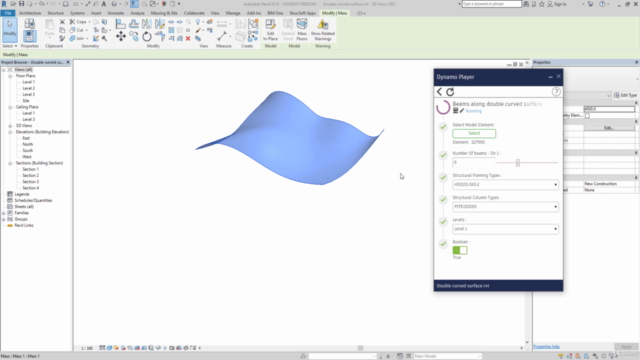This screenshot has width=640, height=360.
Task: Show Related Warnings
Action: point(322,30)
